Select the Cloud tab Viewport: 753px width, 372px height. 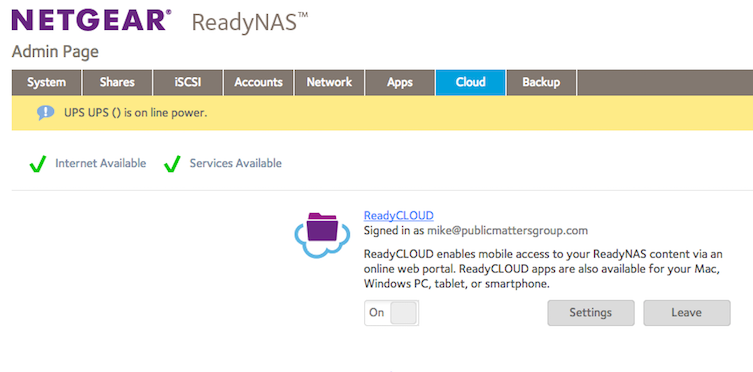pos(471,83)
